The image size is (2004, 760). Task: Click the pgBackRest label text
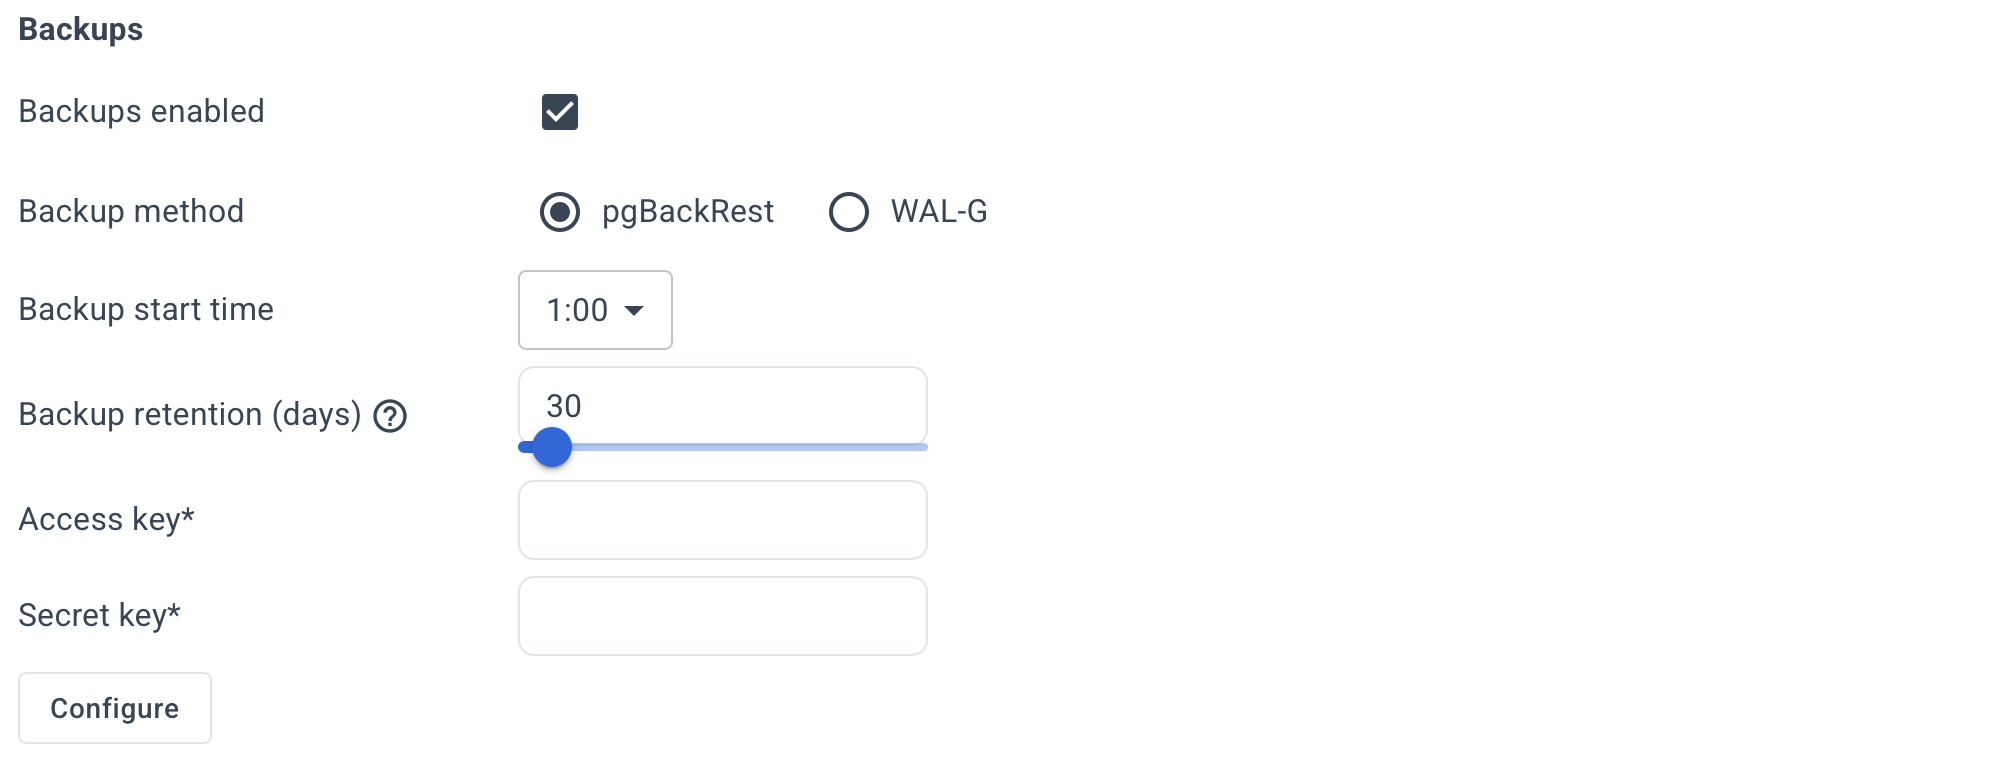687,212
